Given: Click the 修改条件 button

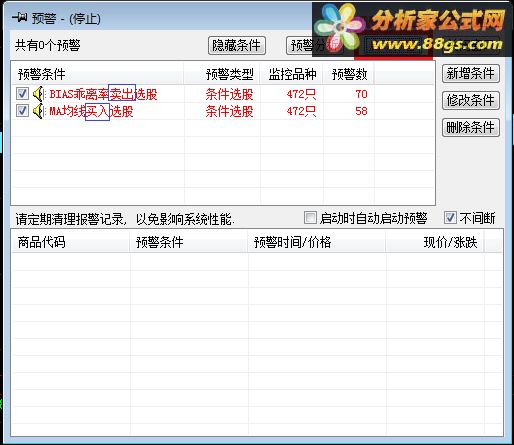Looking at the screenshot, I should (471, 100).
